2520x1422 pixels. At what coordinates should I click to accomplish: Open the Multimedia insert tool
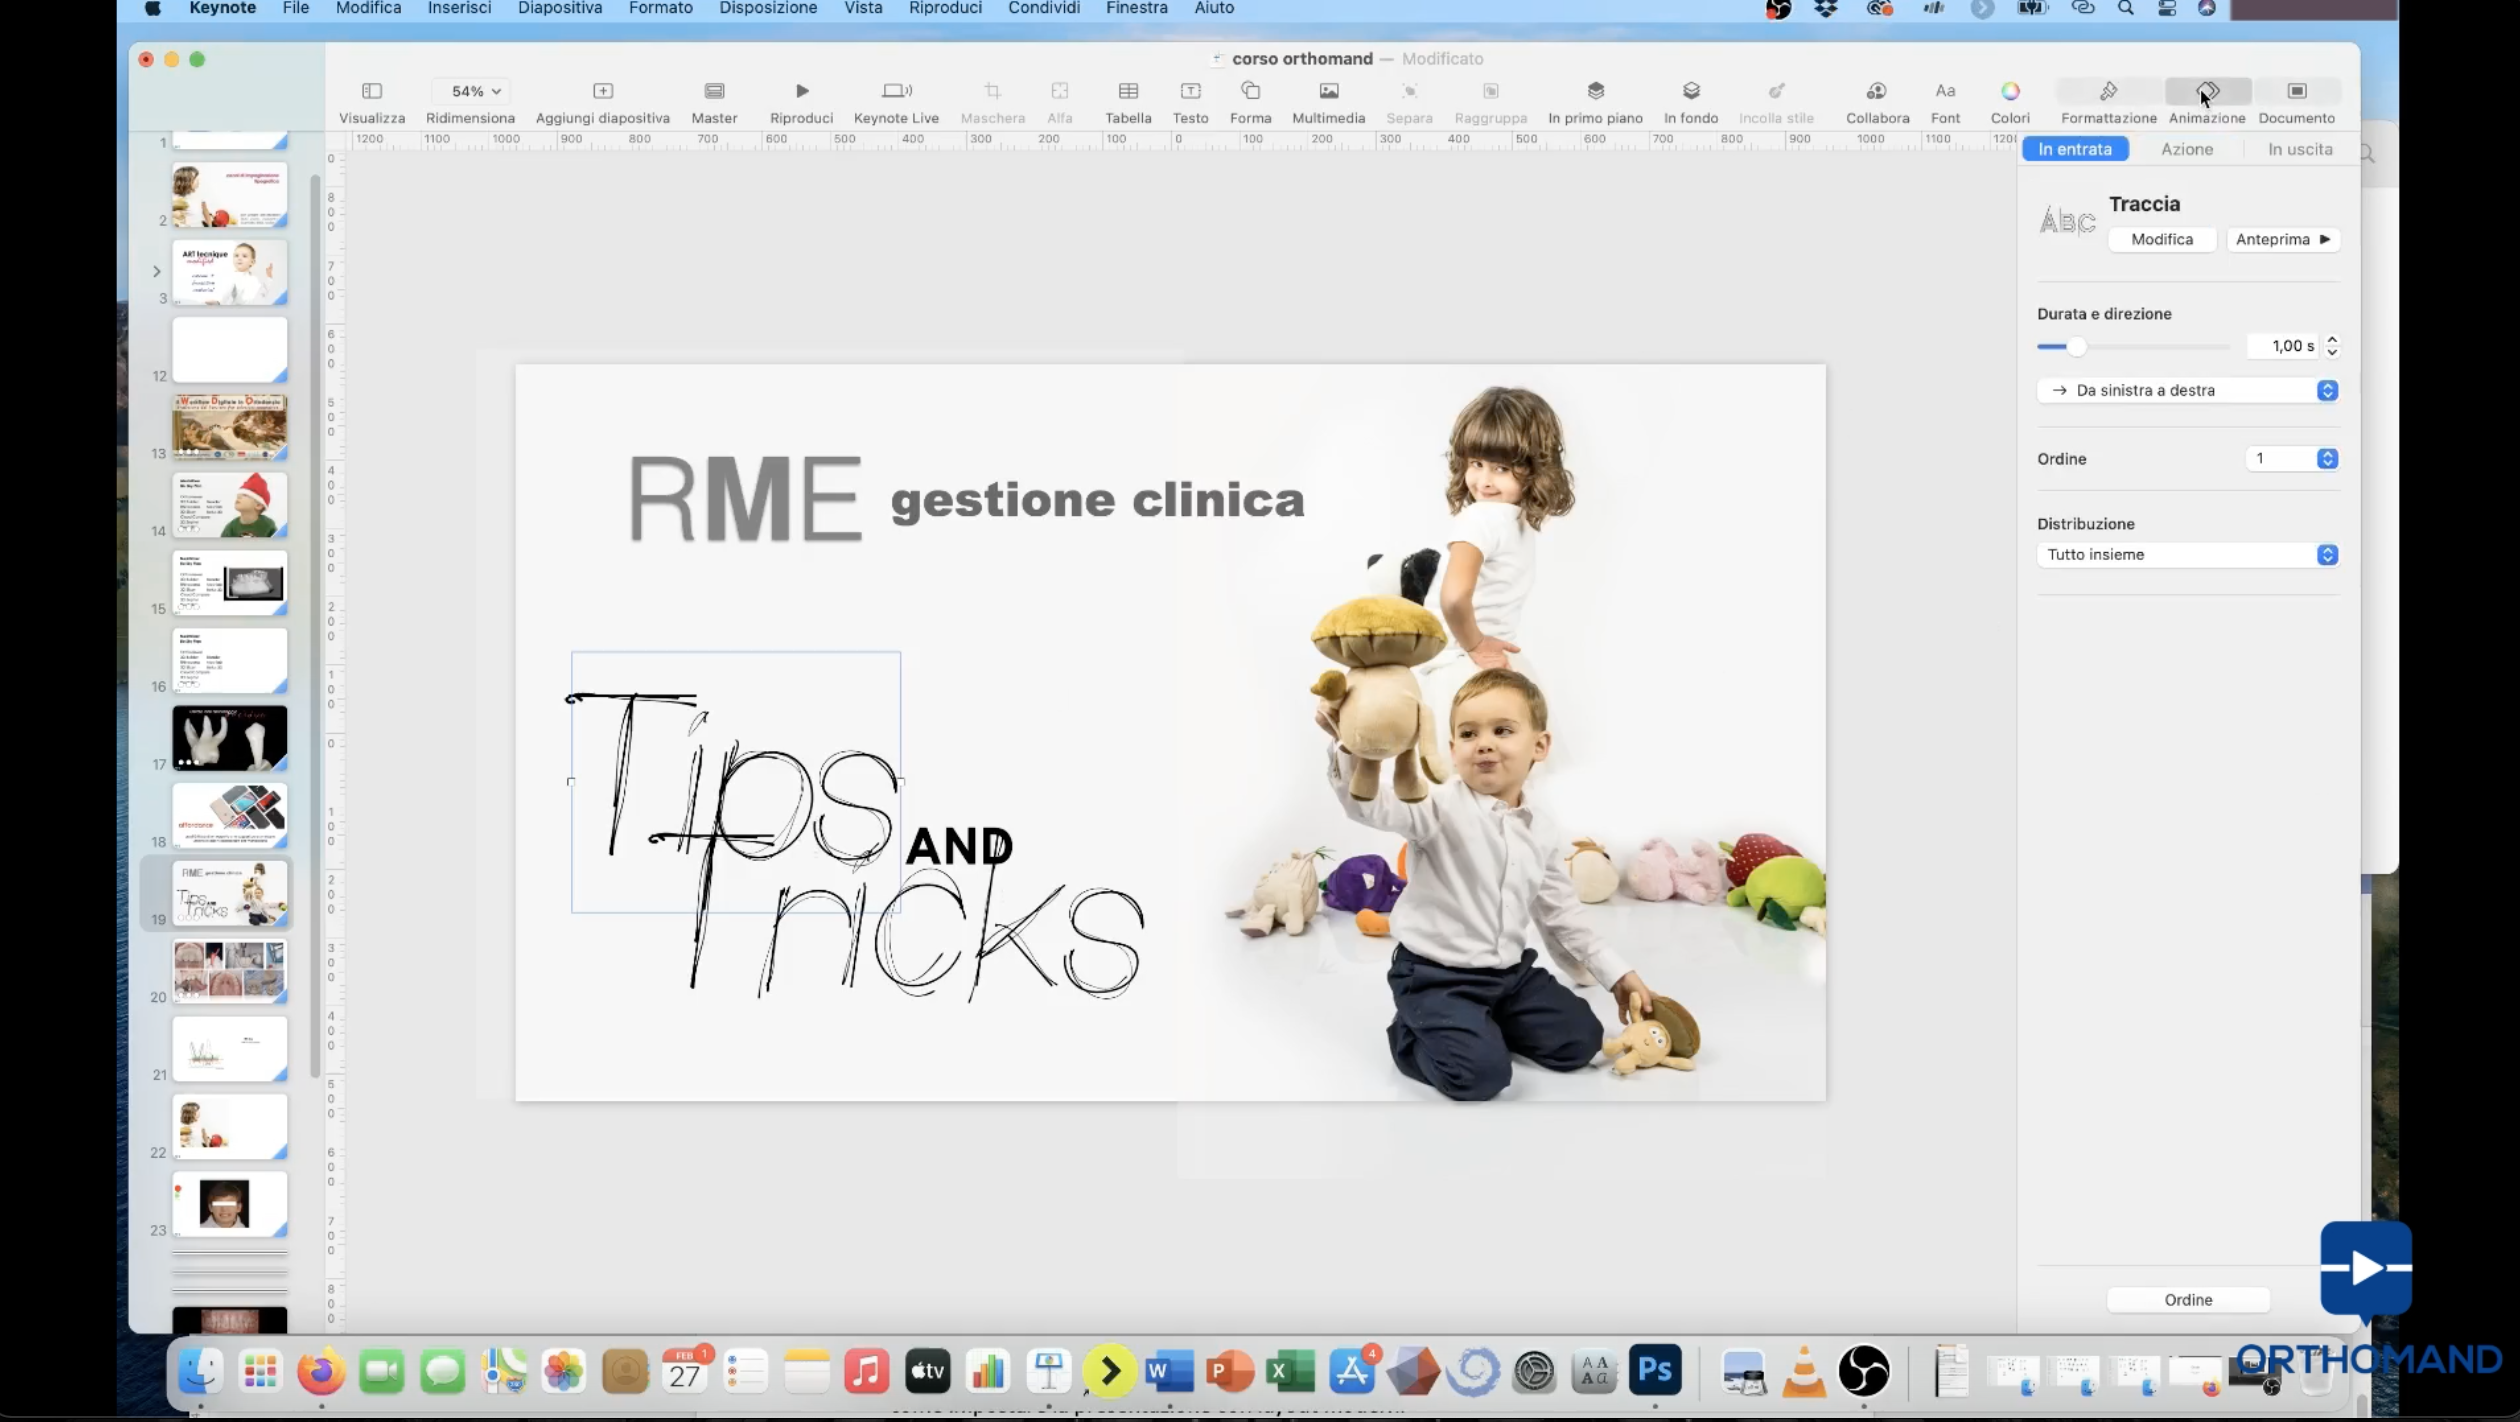pyautogui.click(x=1328, y=91)
